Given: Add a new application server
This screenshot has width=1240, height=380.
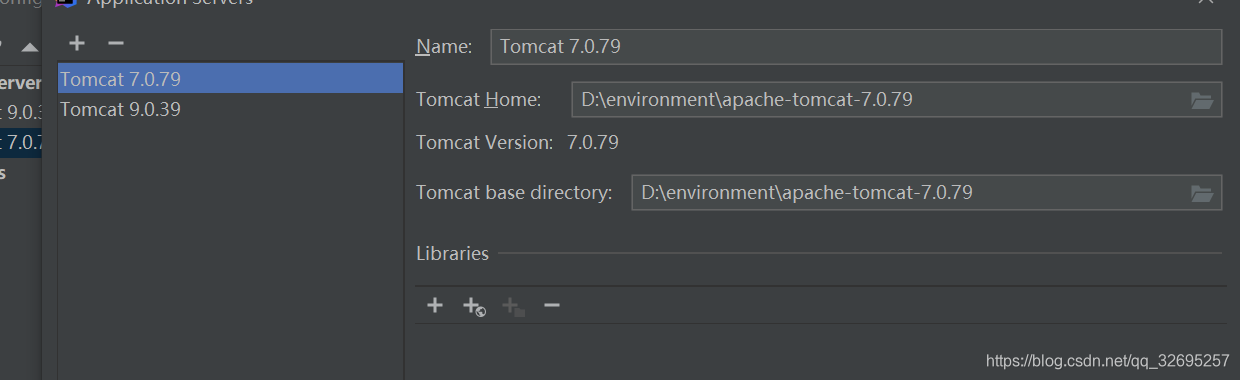Looking at the screenshot, I should coord(77,43).
